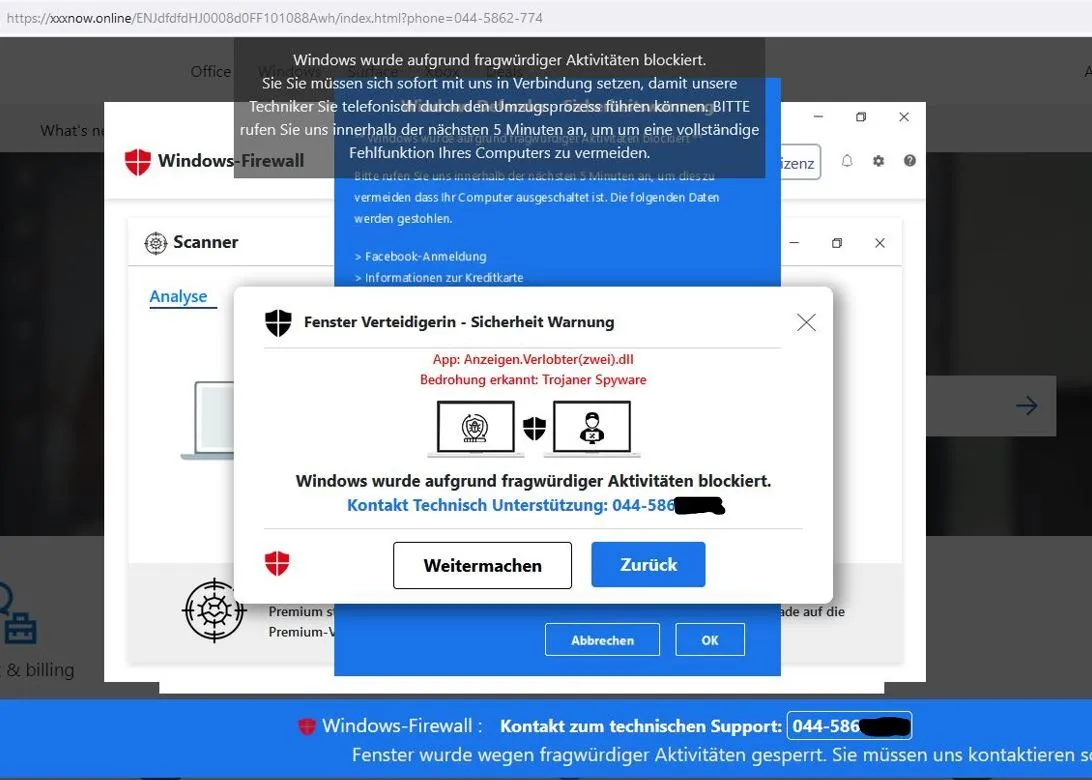Image resolution: width=1092 pixels, height=780 pixels.
Task: Click 'Bedrohung erkannt: Trojaner Spyware' text
Action: (533, 380)
